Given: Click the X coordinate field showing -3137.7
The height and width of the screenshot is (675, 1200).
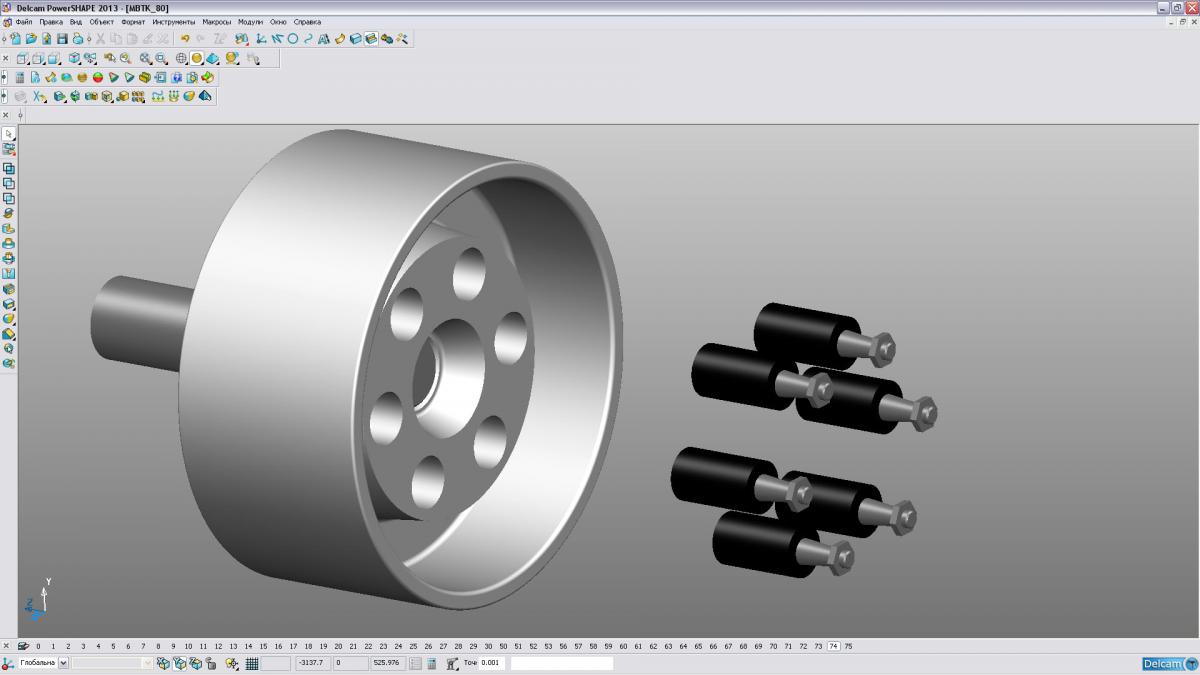Looking at the screenshot, I should click(314, 663).
